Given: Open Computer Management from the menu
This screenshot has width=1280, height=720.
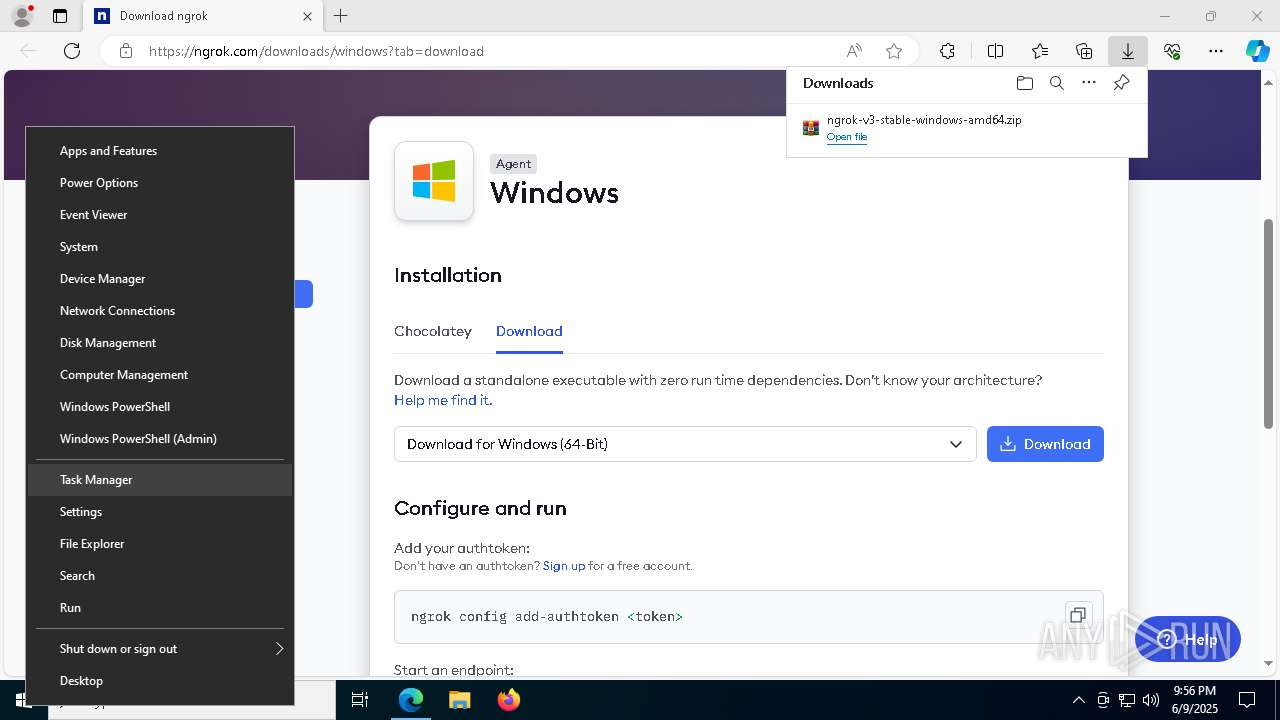Looking at the screenshot, I should [160, 375].
